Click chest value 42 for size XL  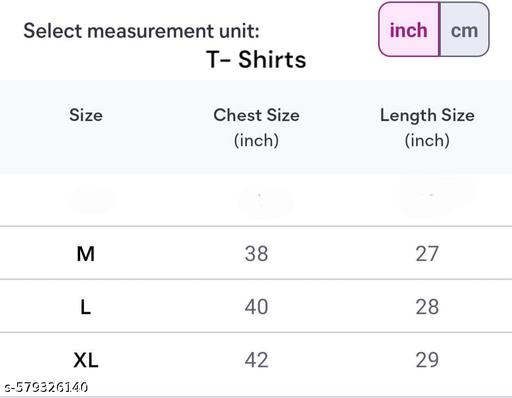[x=256, y=360]
